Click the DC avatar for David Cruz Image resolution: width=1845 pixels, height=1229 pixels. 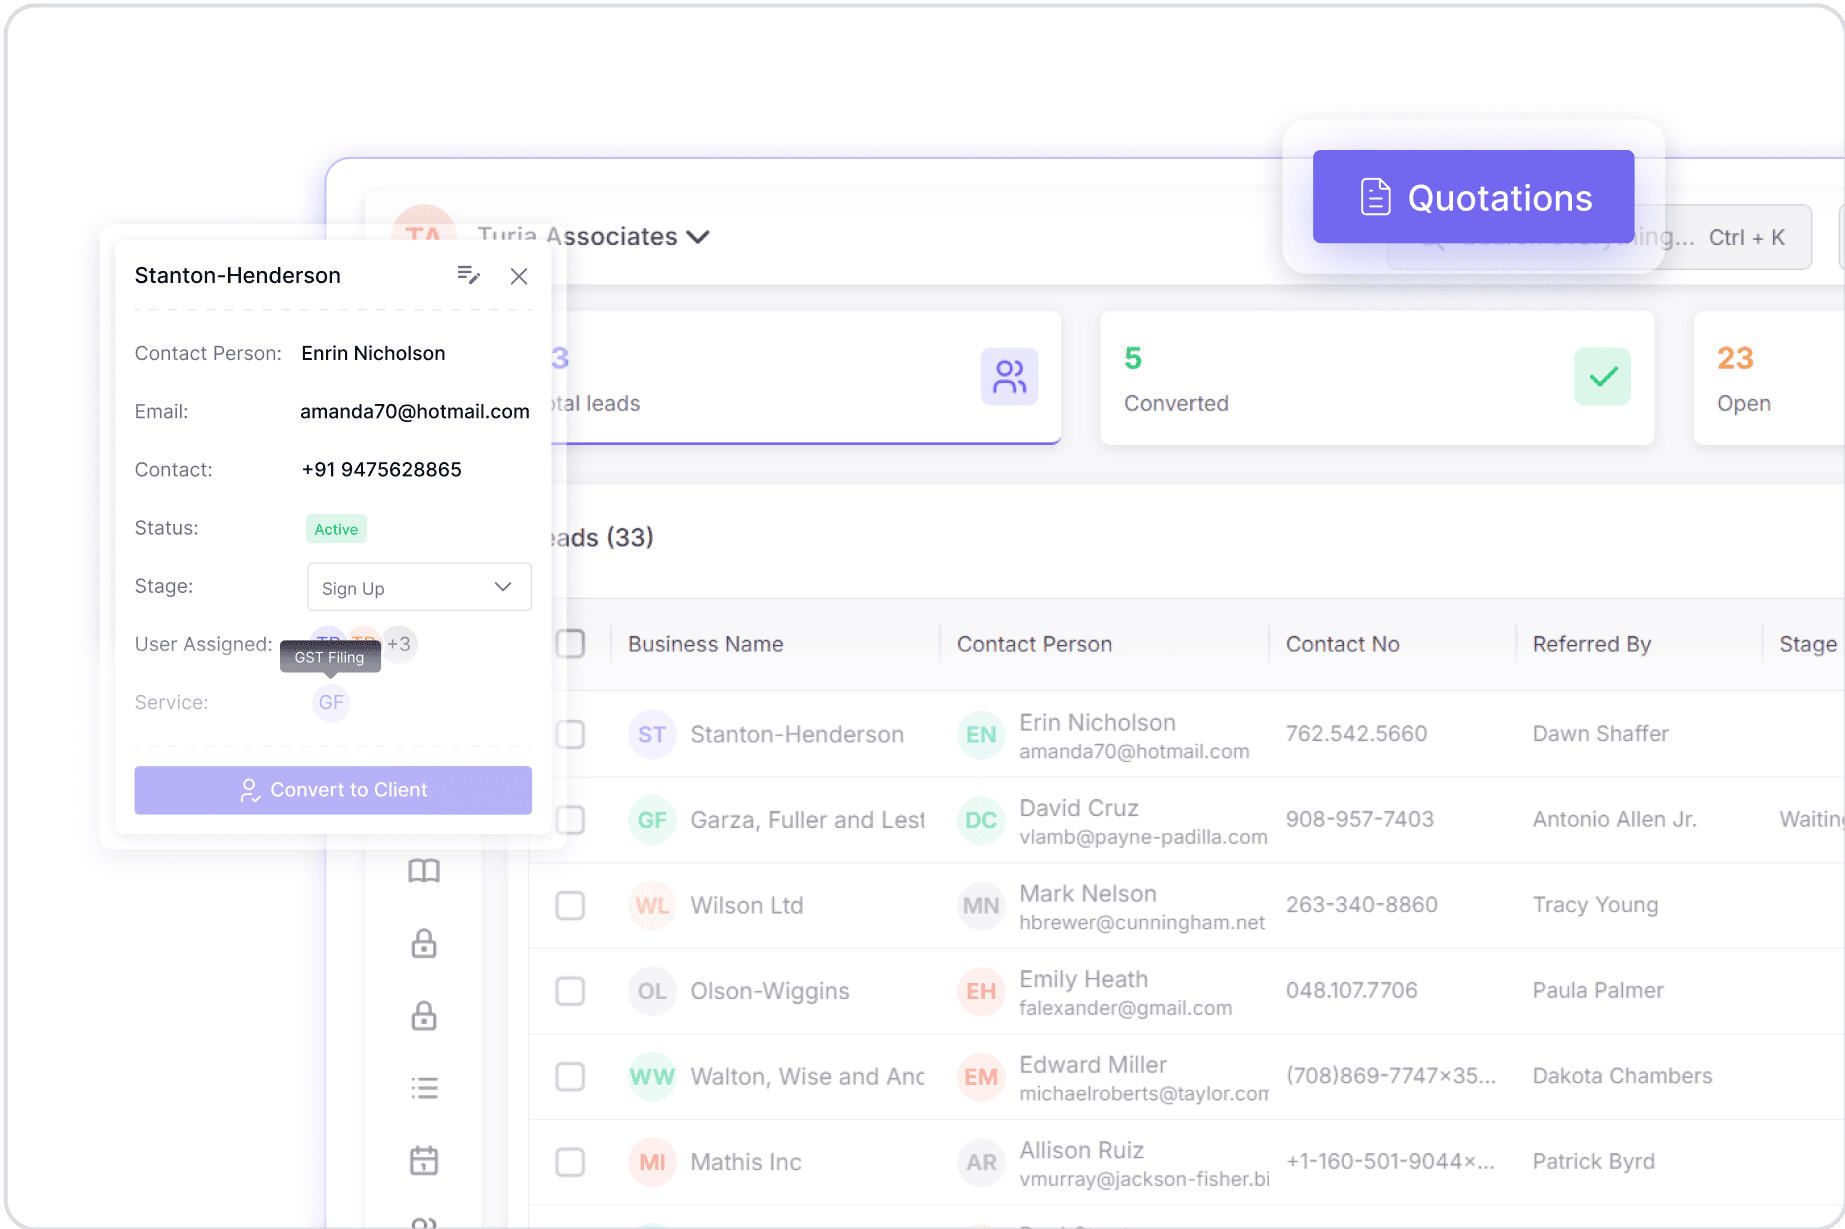[981, 820]
